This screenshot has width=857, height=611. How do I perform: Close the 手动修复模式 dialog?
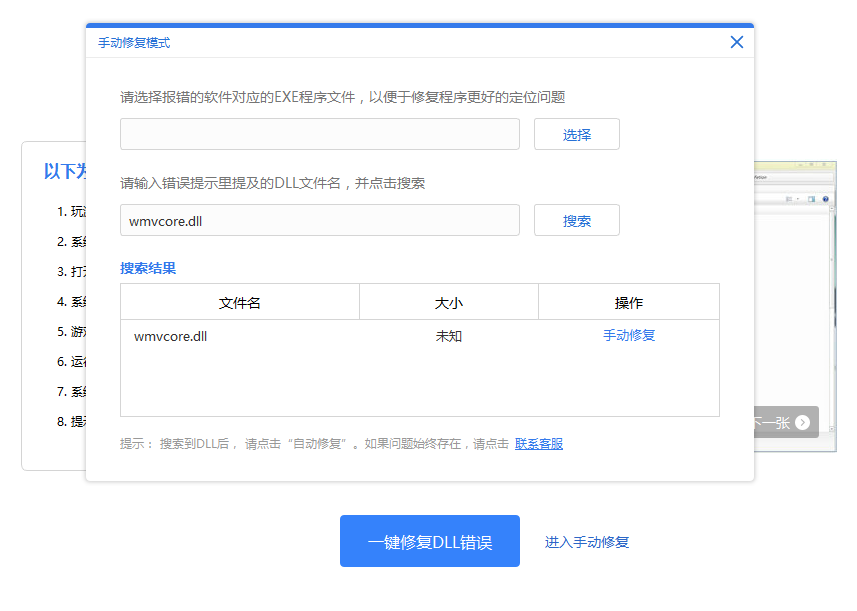(x=737, y=42)
